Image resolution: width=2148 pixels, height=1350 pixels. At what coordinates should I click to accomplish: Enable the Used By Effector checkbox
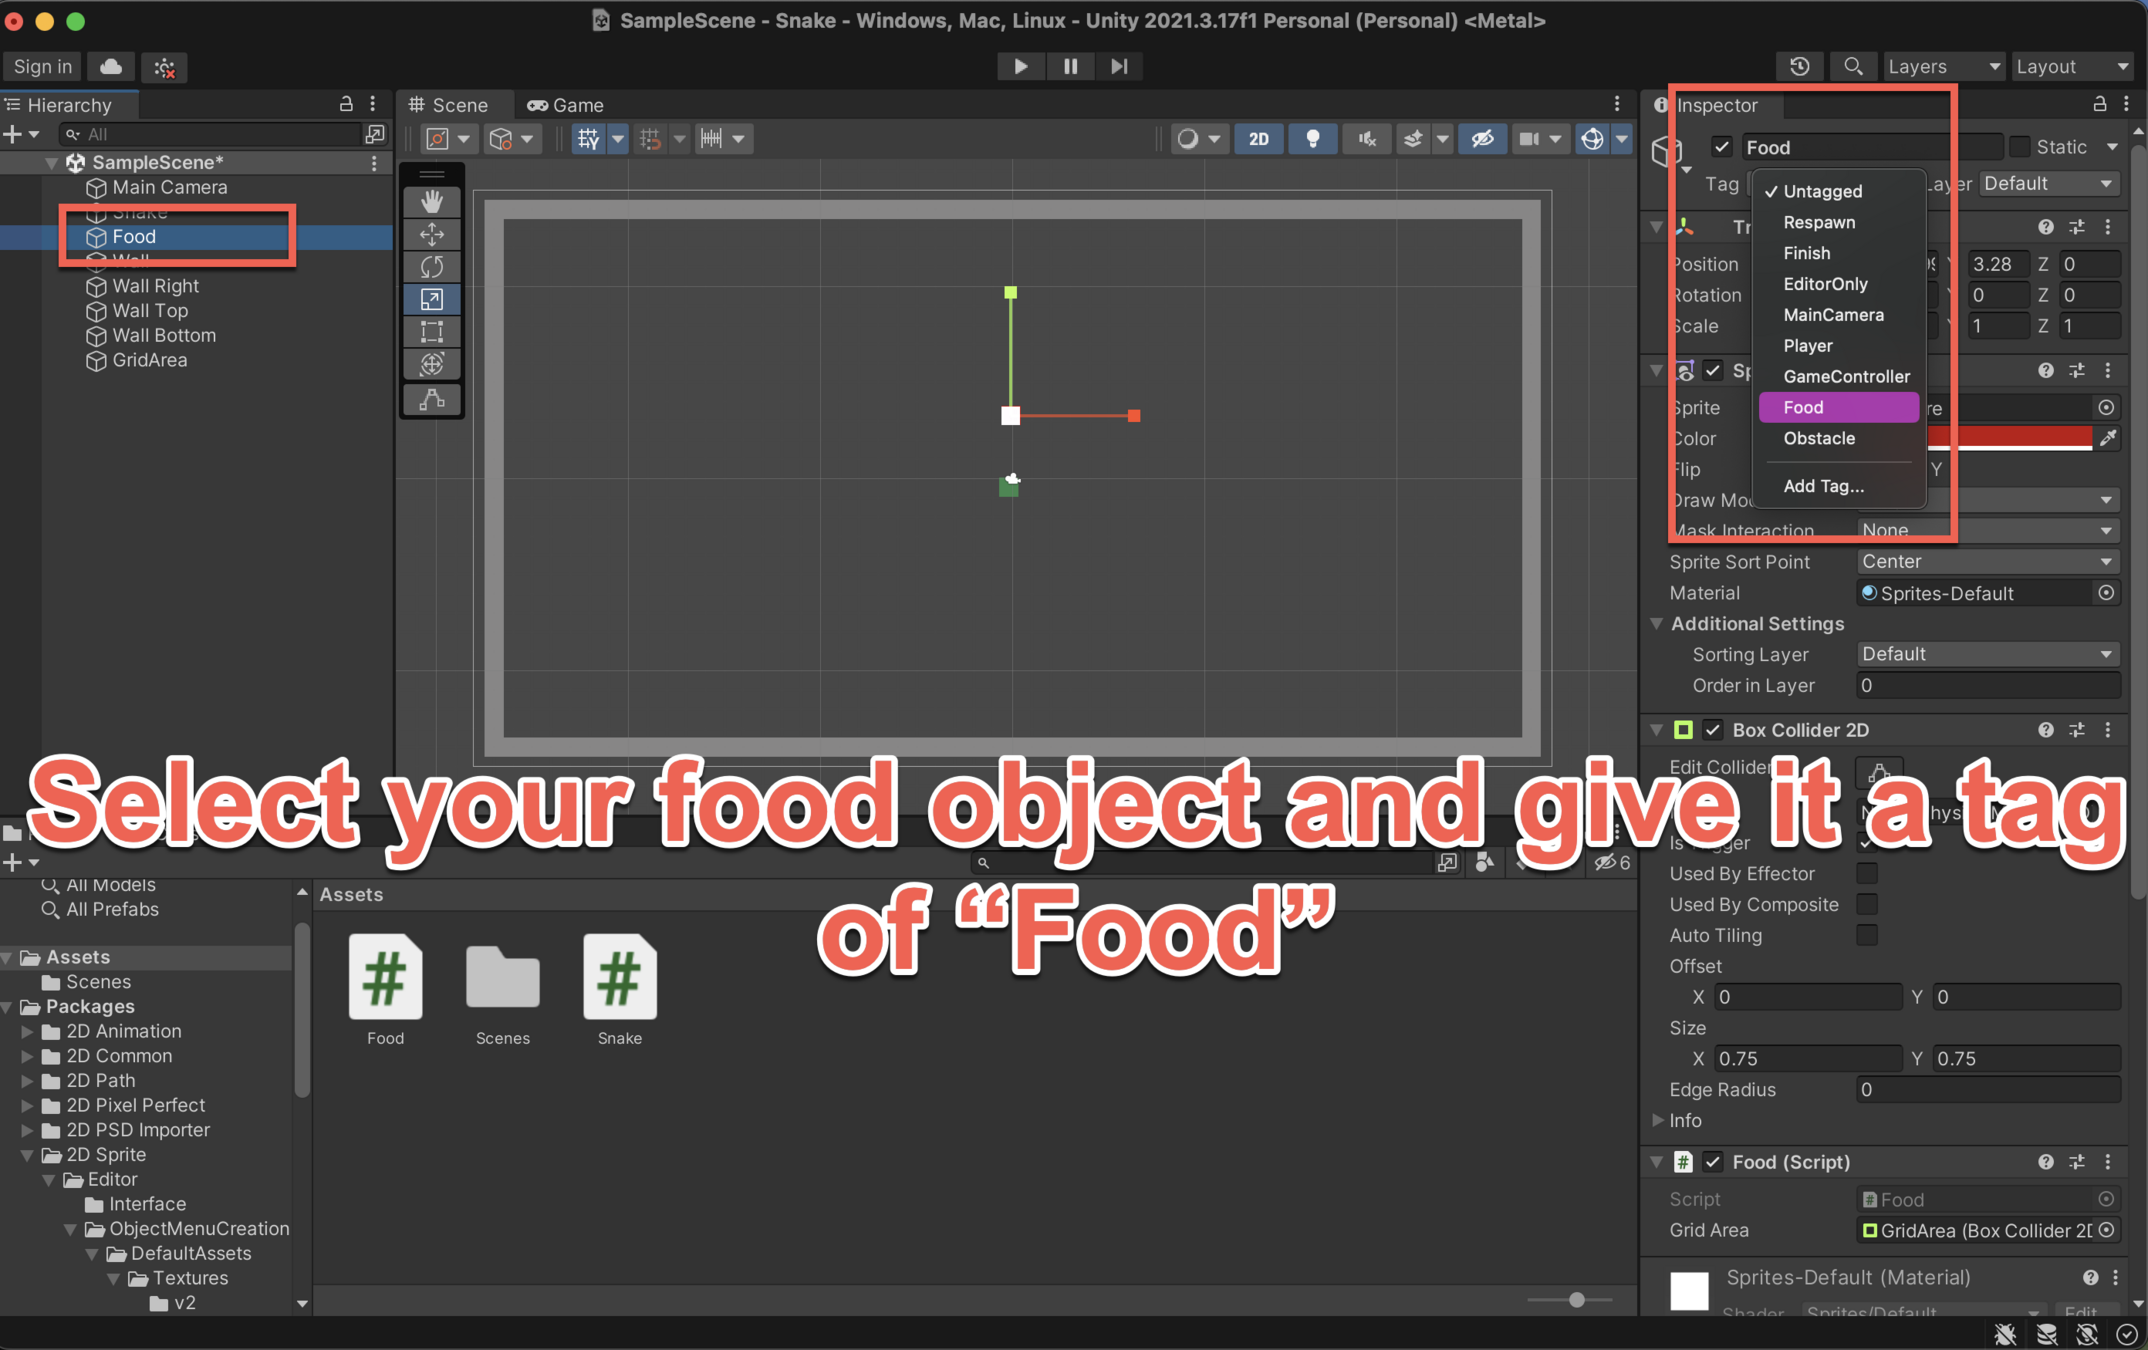coord(1866,873)
